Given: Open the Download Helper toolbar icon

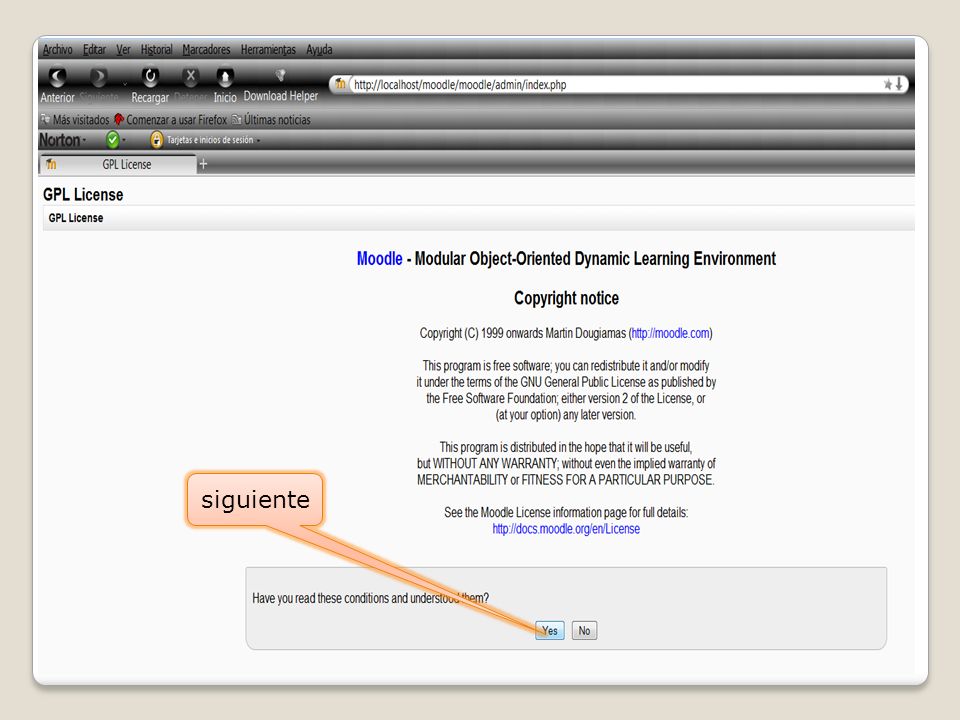Looking at the screenshot, I should click(x=280, y=84).
